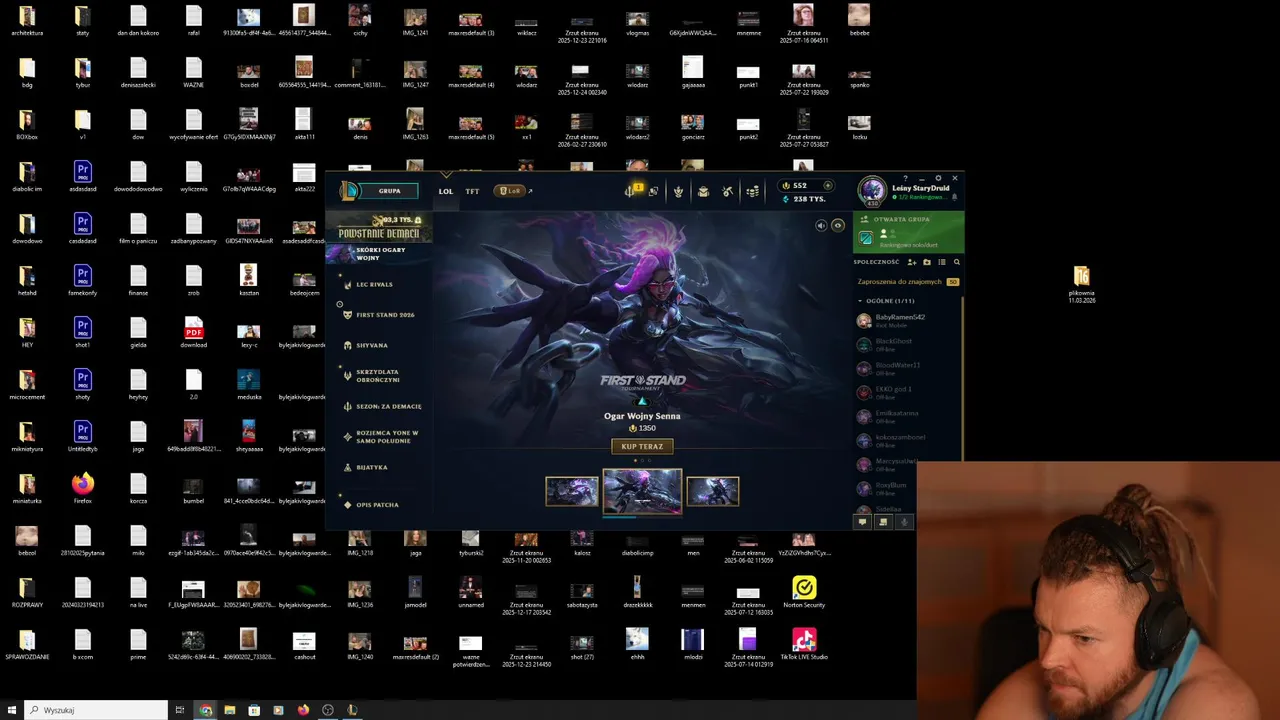Select friend BabyRamen542
Image resolution: width=1280 pixels, height=720 pixels.
(x=906, y=320)
